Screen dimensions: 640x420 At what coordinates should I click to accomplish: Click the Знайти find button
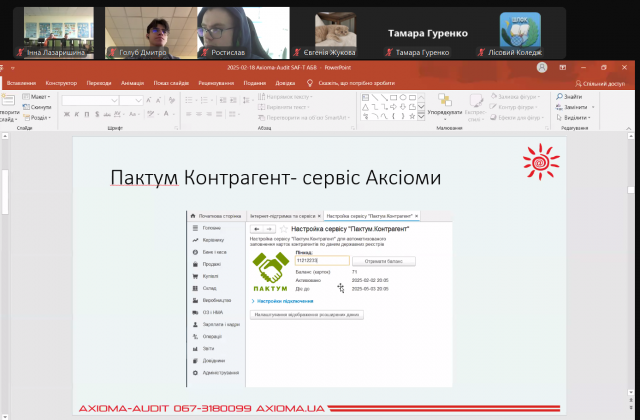coord(569,97)
